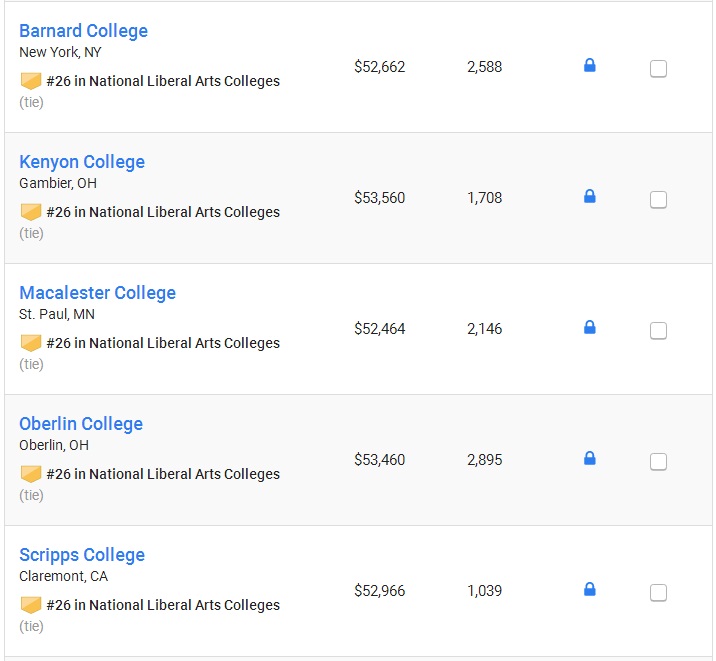716x661 pixels.
Task: Mark the Scripps College checkbox
Action: (658, 593)
